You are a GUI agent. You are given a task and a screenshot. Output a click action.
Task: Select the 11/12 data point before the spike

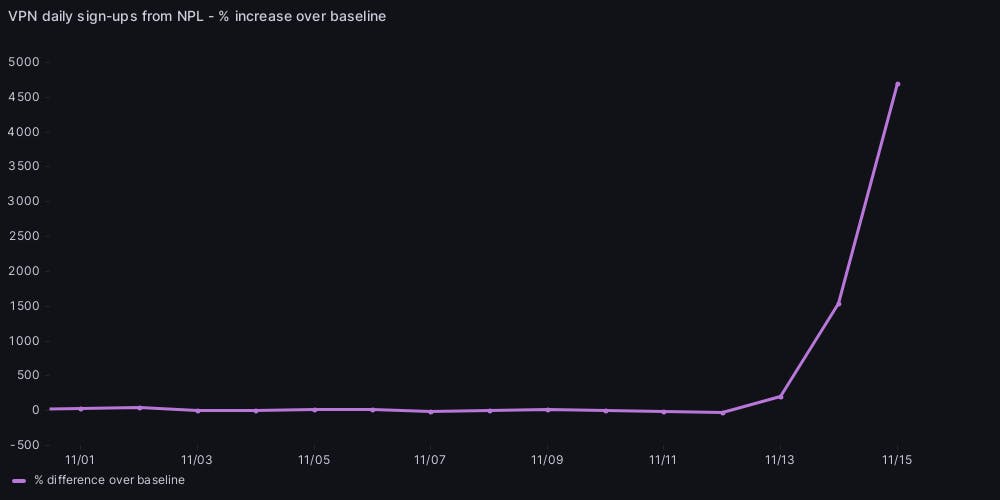pyautogui.click(x=722, y=412)
